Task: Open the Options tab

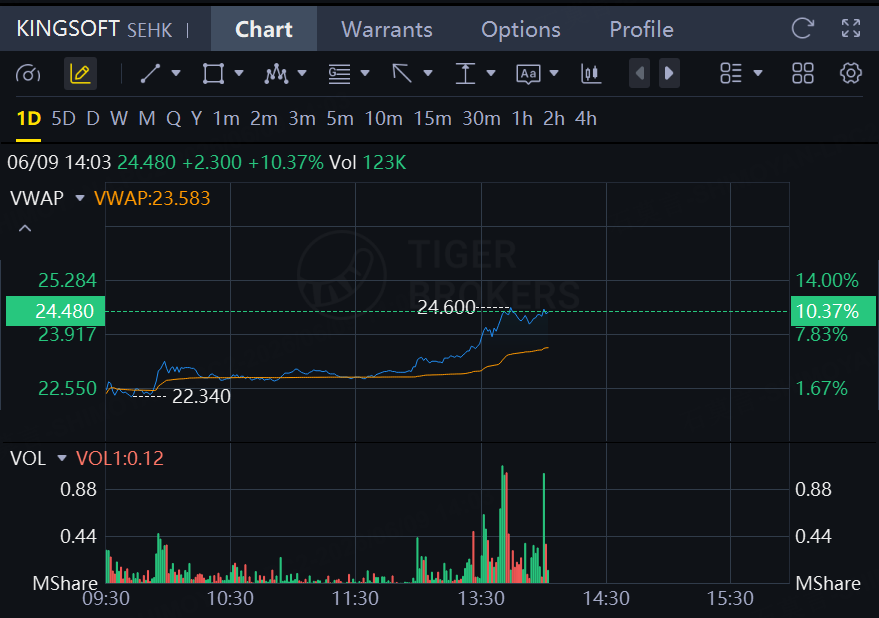Action: tap(521, 29)
